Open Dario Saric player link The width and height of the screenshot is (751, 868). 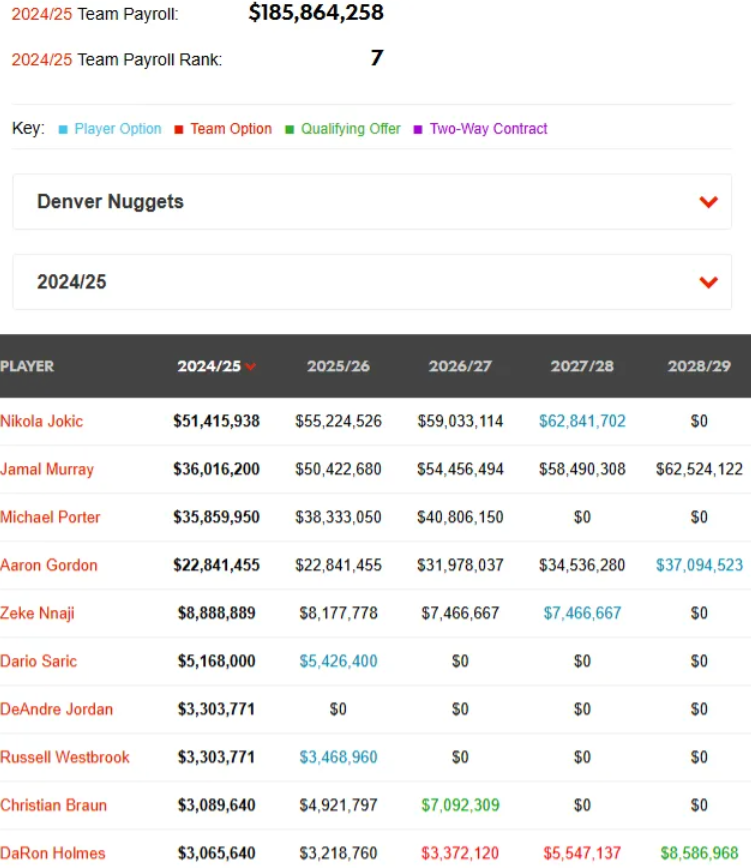point(39,661)
